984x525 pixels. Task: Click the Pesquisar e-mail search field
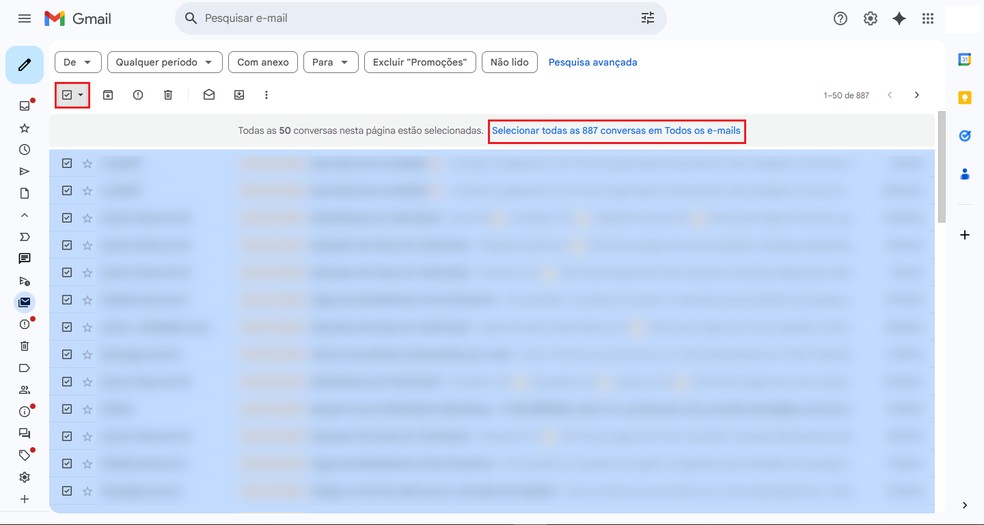click(x=420, y=18)
